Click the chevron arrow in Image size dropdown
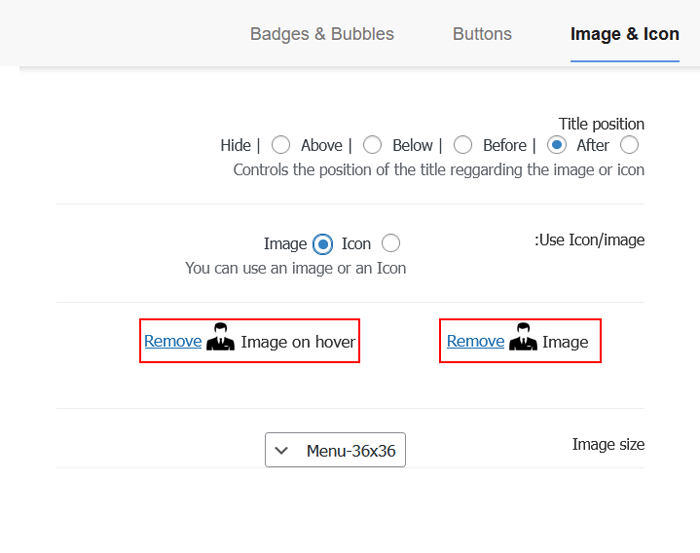The width and height of the screenshot is (700, 553). 282,450
